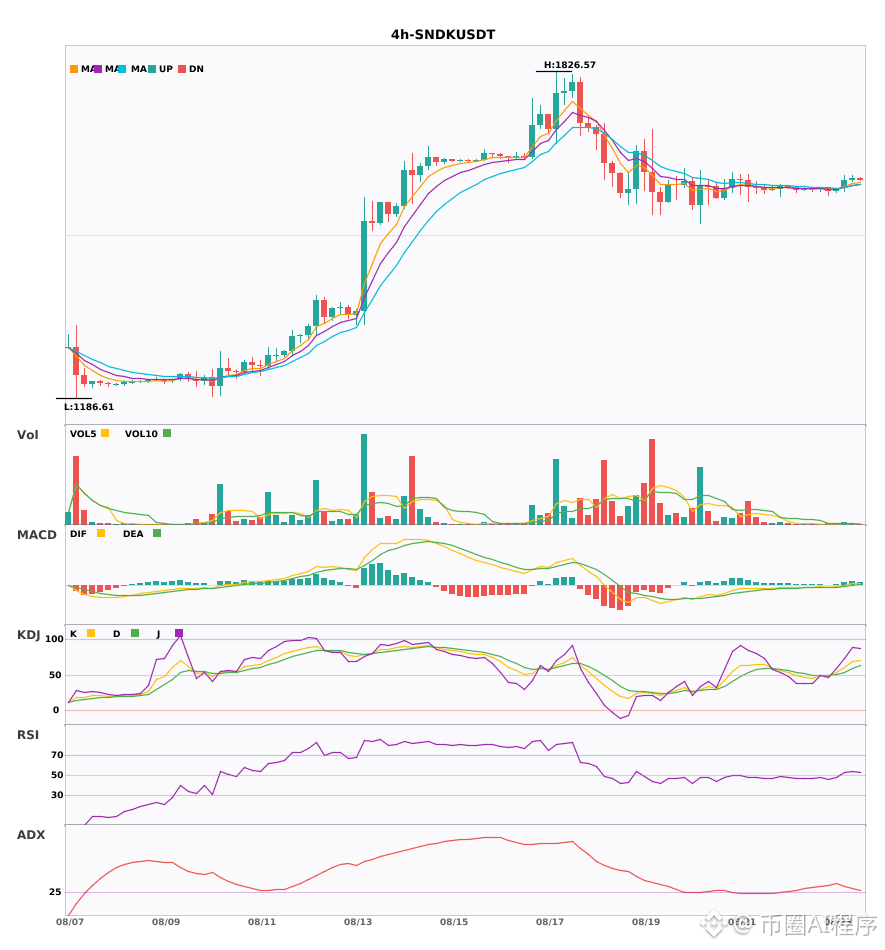Click the RSI axis value 70

[57, 755]
